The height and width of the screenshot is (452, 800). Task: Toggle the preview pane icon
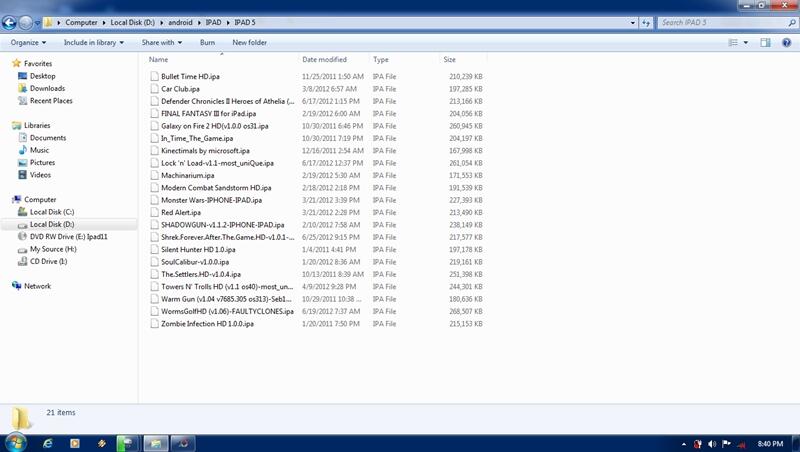[765, 42]
